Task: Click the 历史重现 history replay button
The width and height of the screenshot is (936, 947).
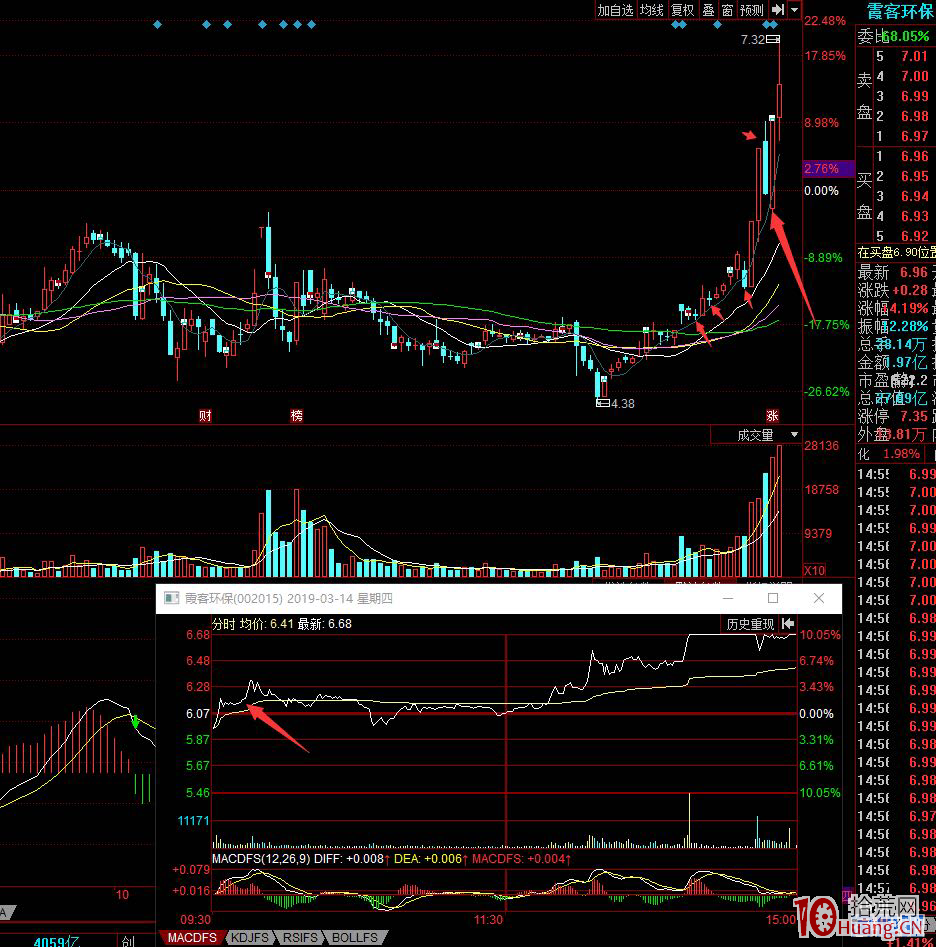Action: coord(751,624)
